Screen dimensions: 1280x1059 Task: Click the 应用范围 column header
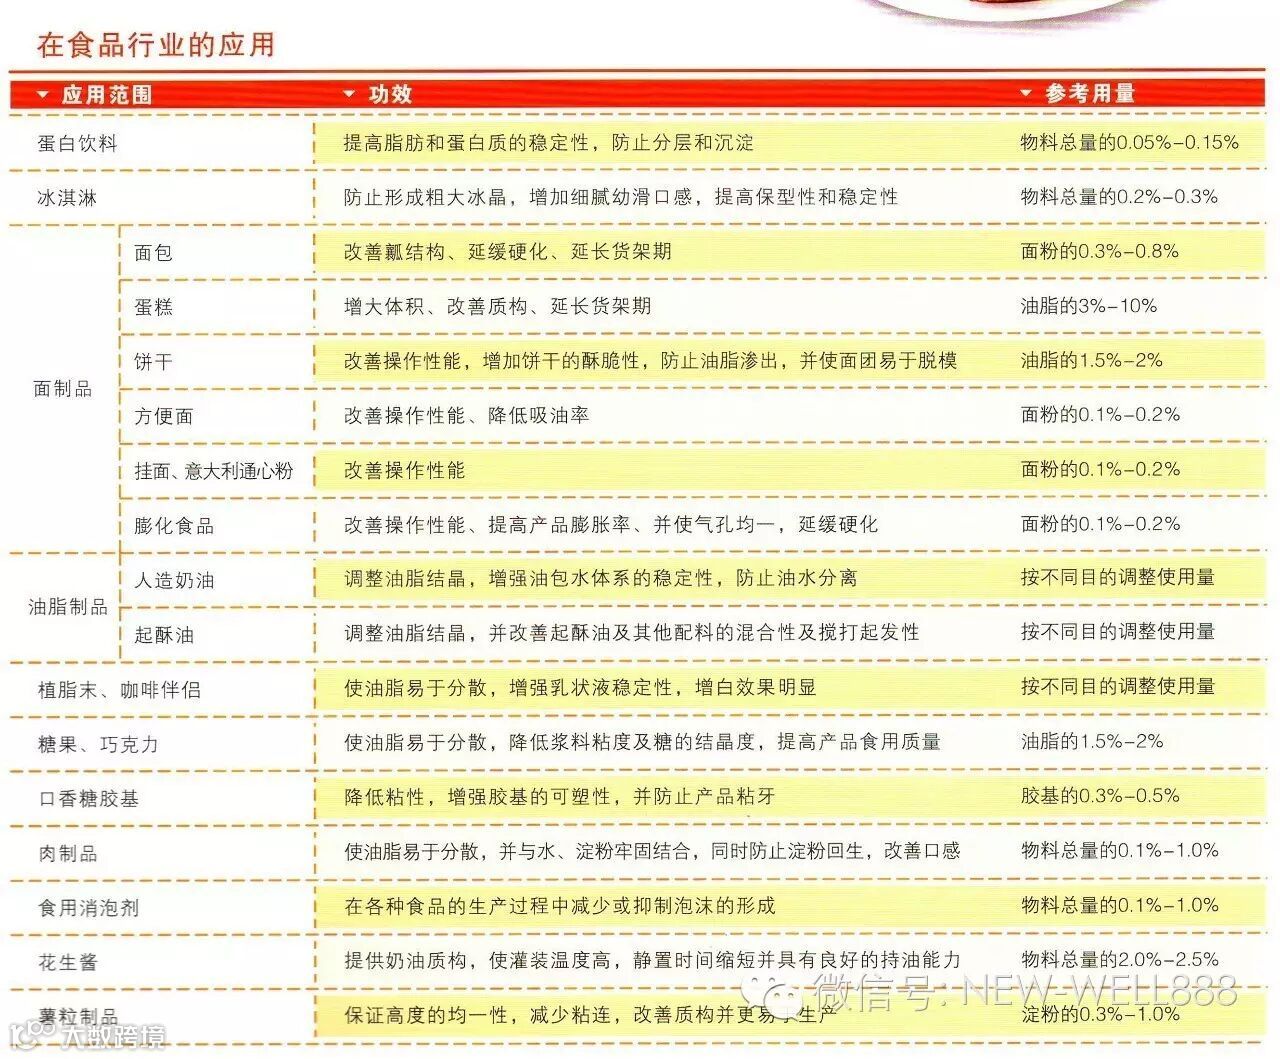click(107, 95)
